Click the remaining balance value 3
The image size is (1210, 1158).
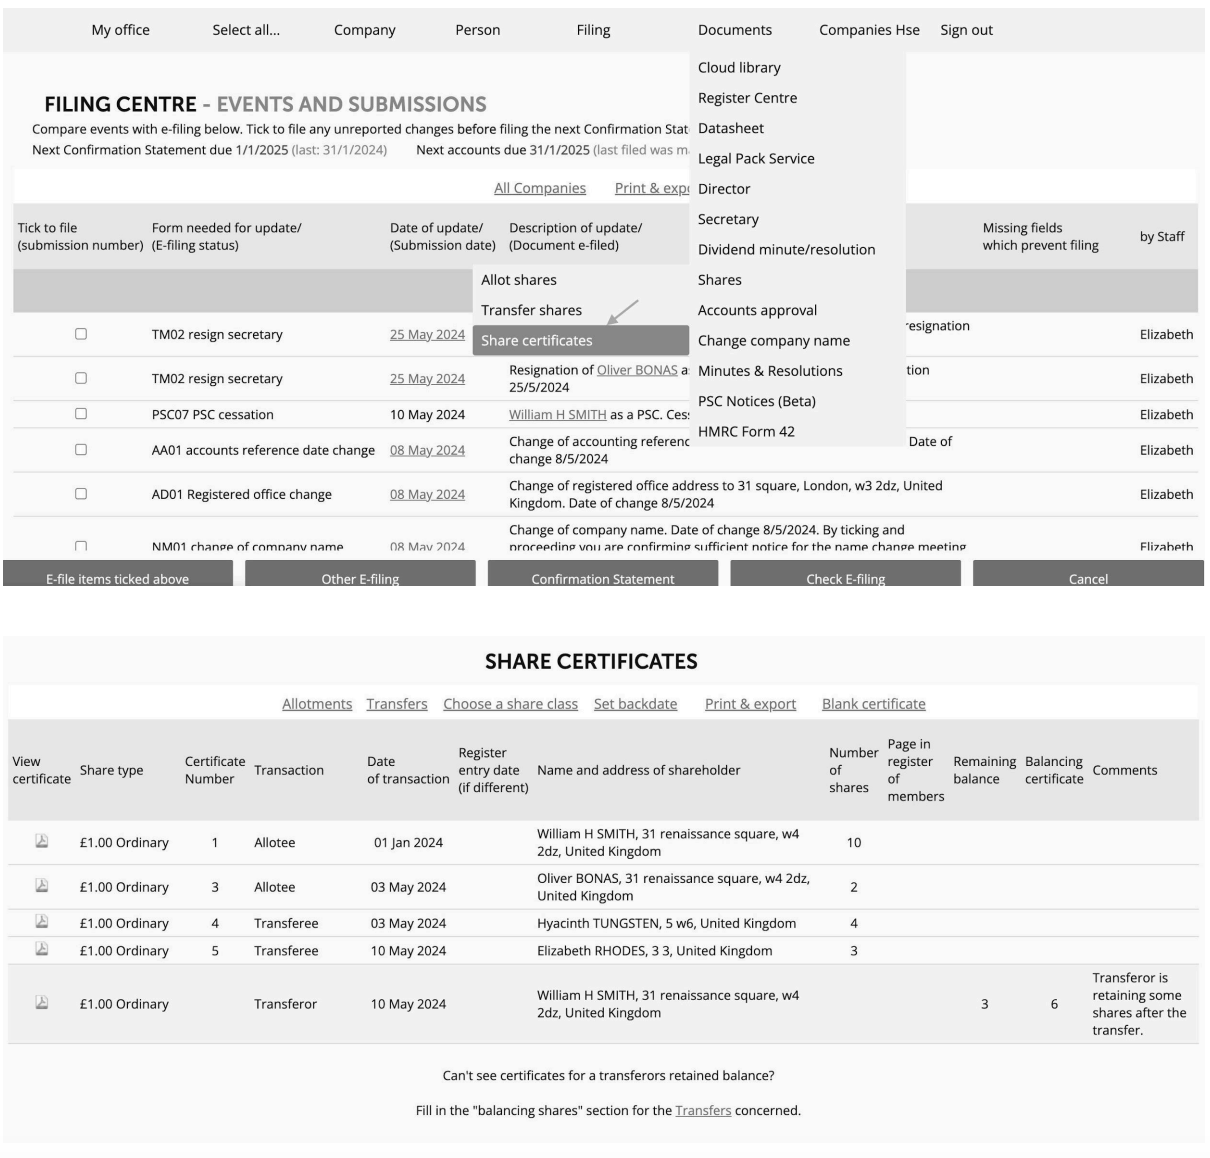click(x=984, y=1004)
